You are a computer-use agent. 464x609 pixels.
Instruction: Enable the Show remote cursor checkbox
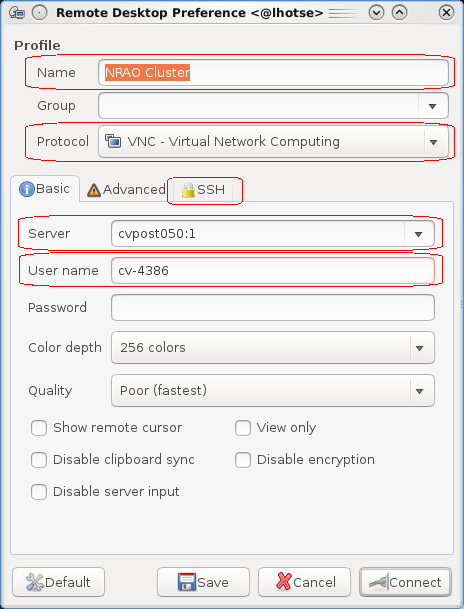(x=39, y=428)
